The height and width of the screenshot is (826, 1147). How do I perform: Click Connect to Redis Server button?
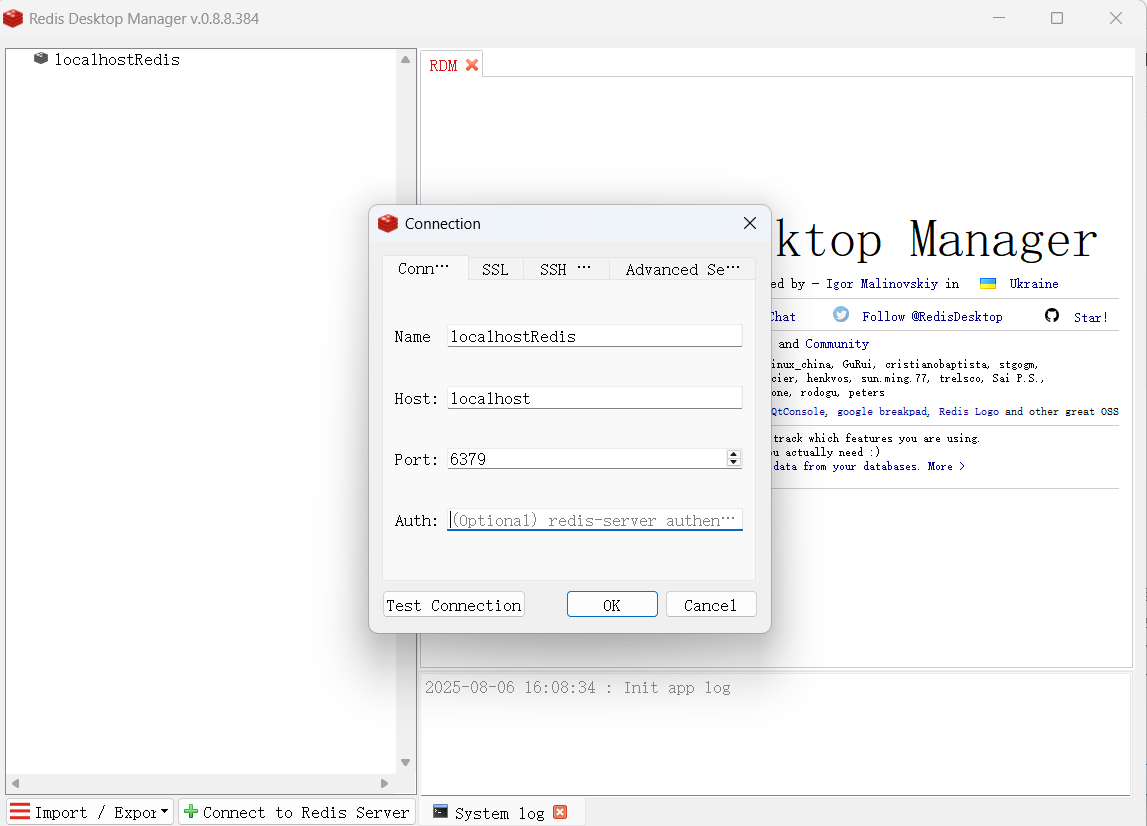tap(297, 812)
